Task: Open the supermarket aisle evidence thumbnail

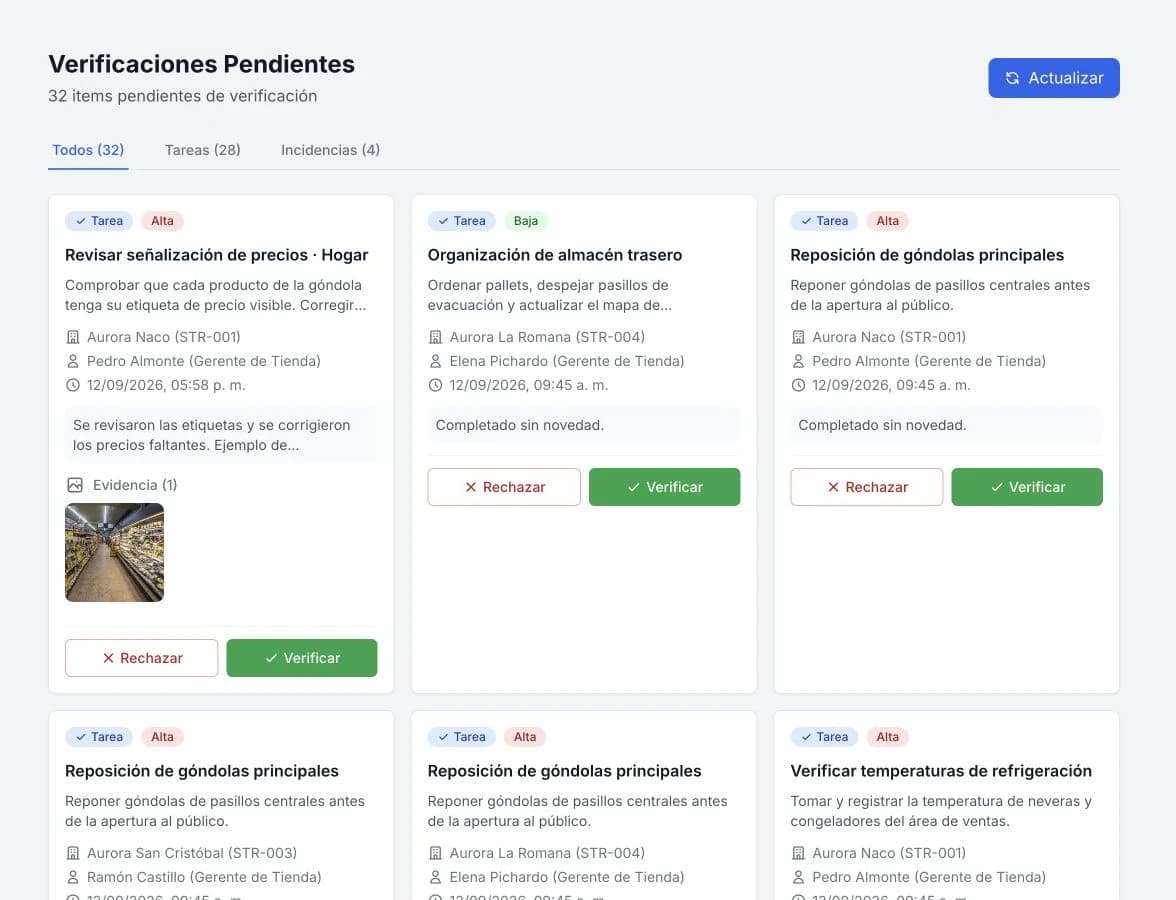Action: 115,553
